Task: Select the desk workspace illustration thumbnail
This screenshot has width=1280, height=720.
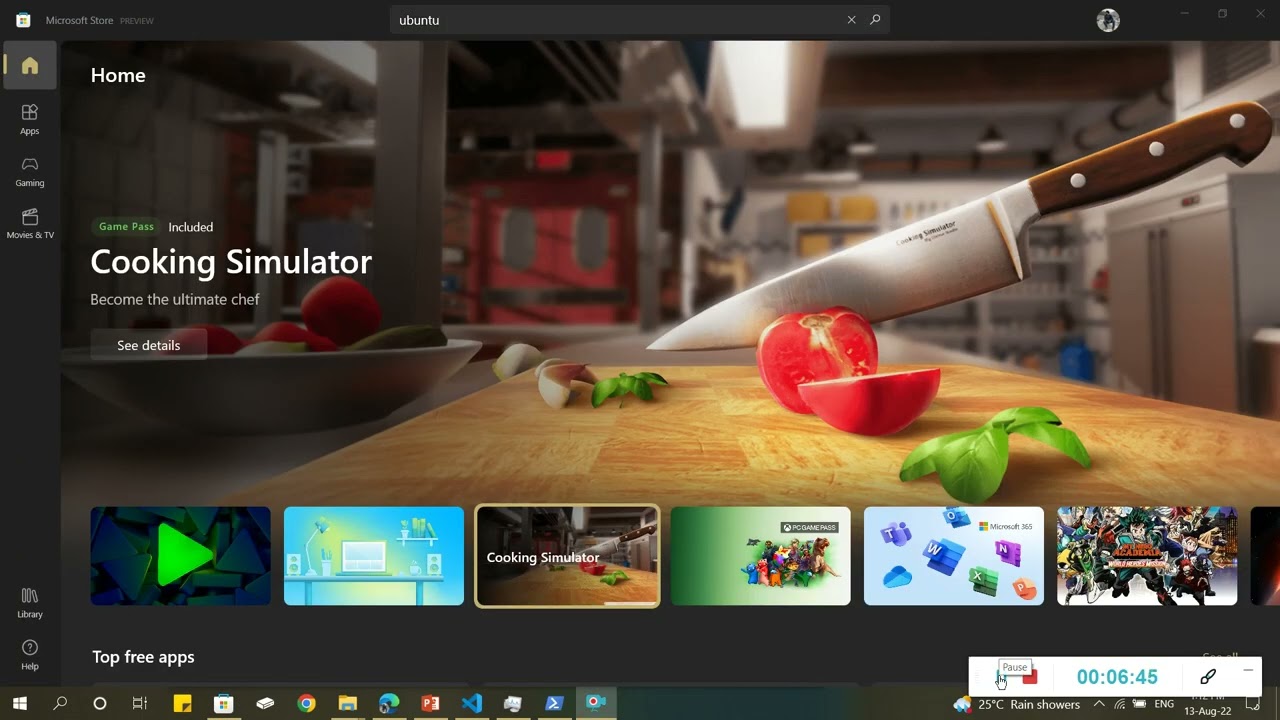Action: 374,556
